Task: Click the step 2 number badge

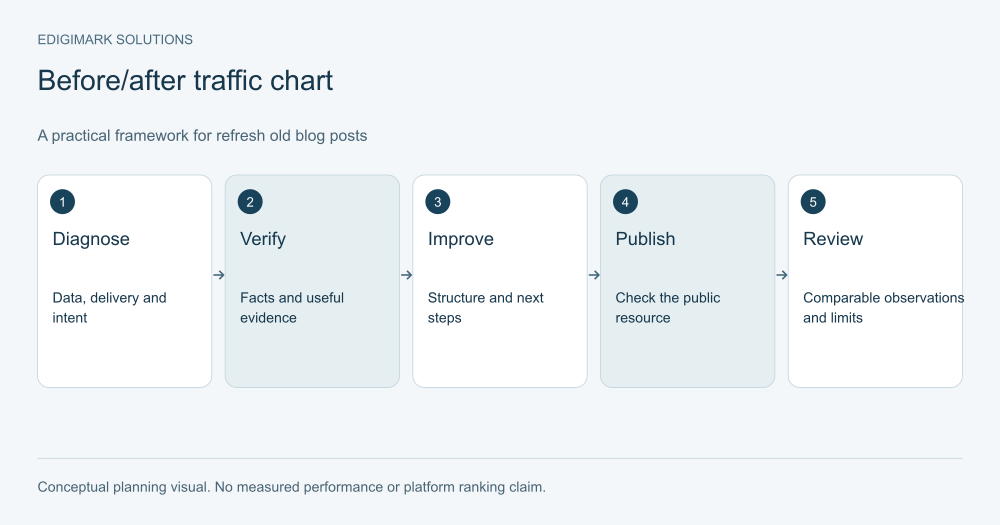Action: click(250, 202)
